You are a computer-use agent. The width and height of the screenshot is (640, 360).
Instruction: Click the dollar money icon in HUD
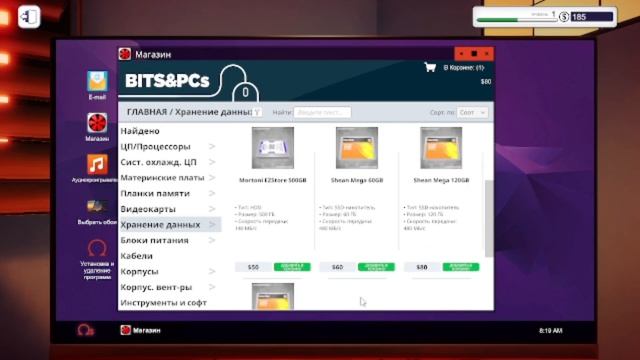(564, 17)
